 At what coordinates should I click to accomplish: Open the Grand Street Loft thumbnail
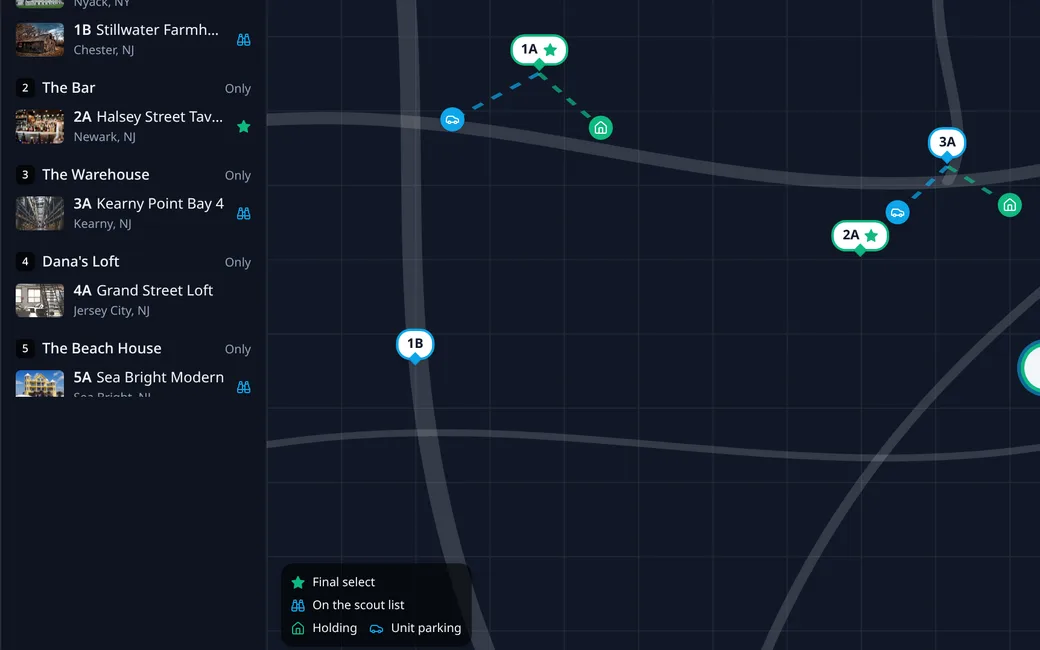40,300
